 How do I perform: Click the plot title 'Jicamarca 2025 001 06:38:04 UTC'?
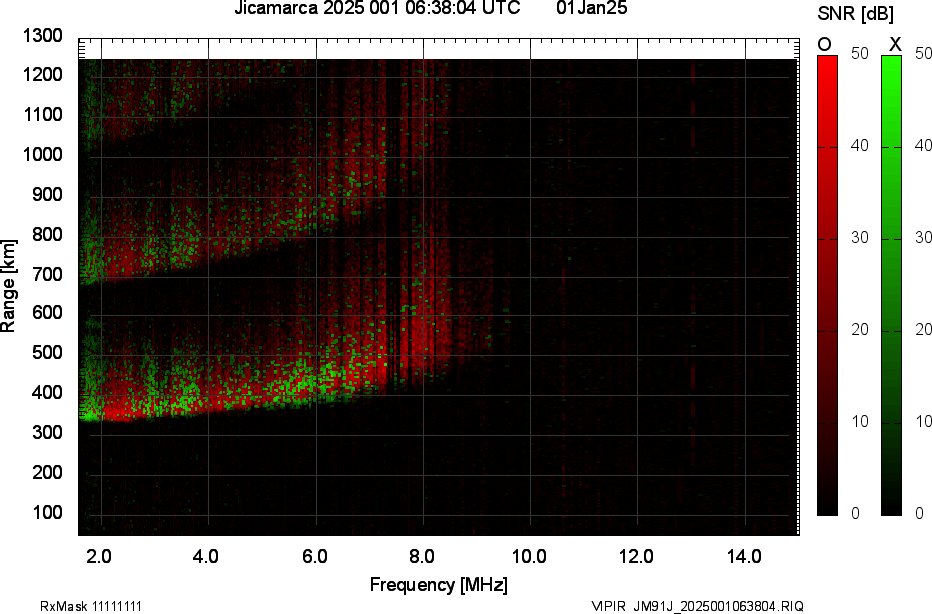(377, 8)
